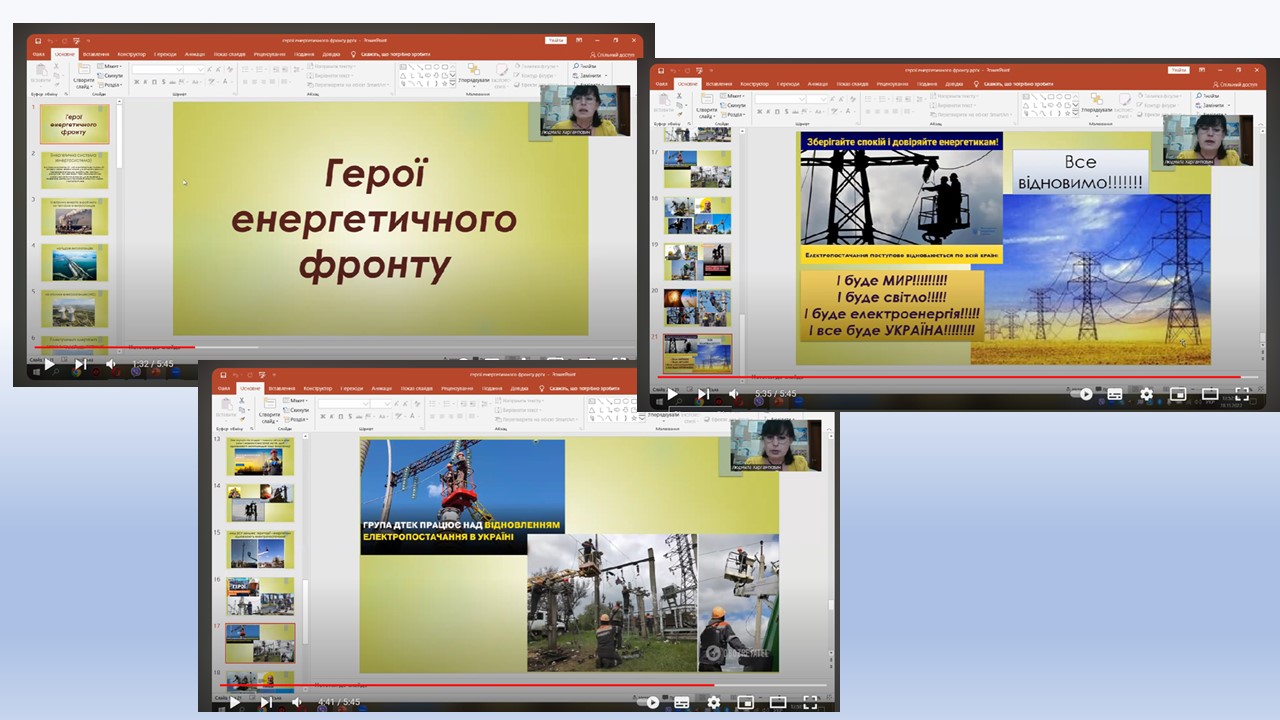Open the Розділ dropdown in the title-slide PowerPoint
Image resolution: width=1280 pixels, height=720 pixels.
click(x=111, y=85)
